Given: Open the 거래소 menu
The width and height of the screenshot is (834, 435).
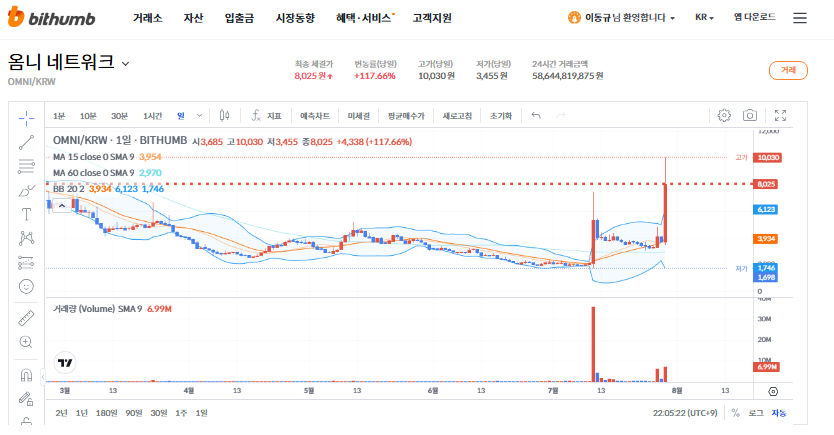Looking at the screenshot, I should 147,18.
